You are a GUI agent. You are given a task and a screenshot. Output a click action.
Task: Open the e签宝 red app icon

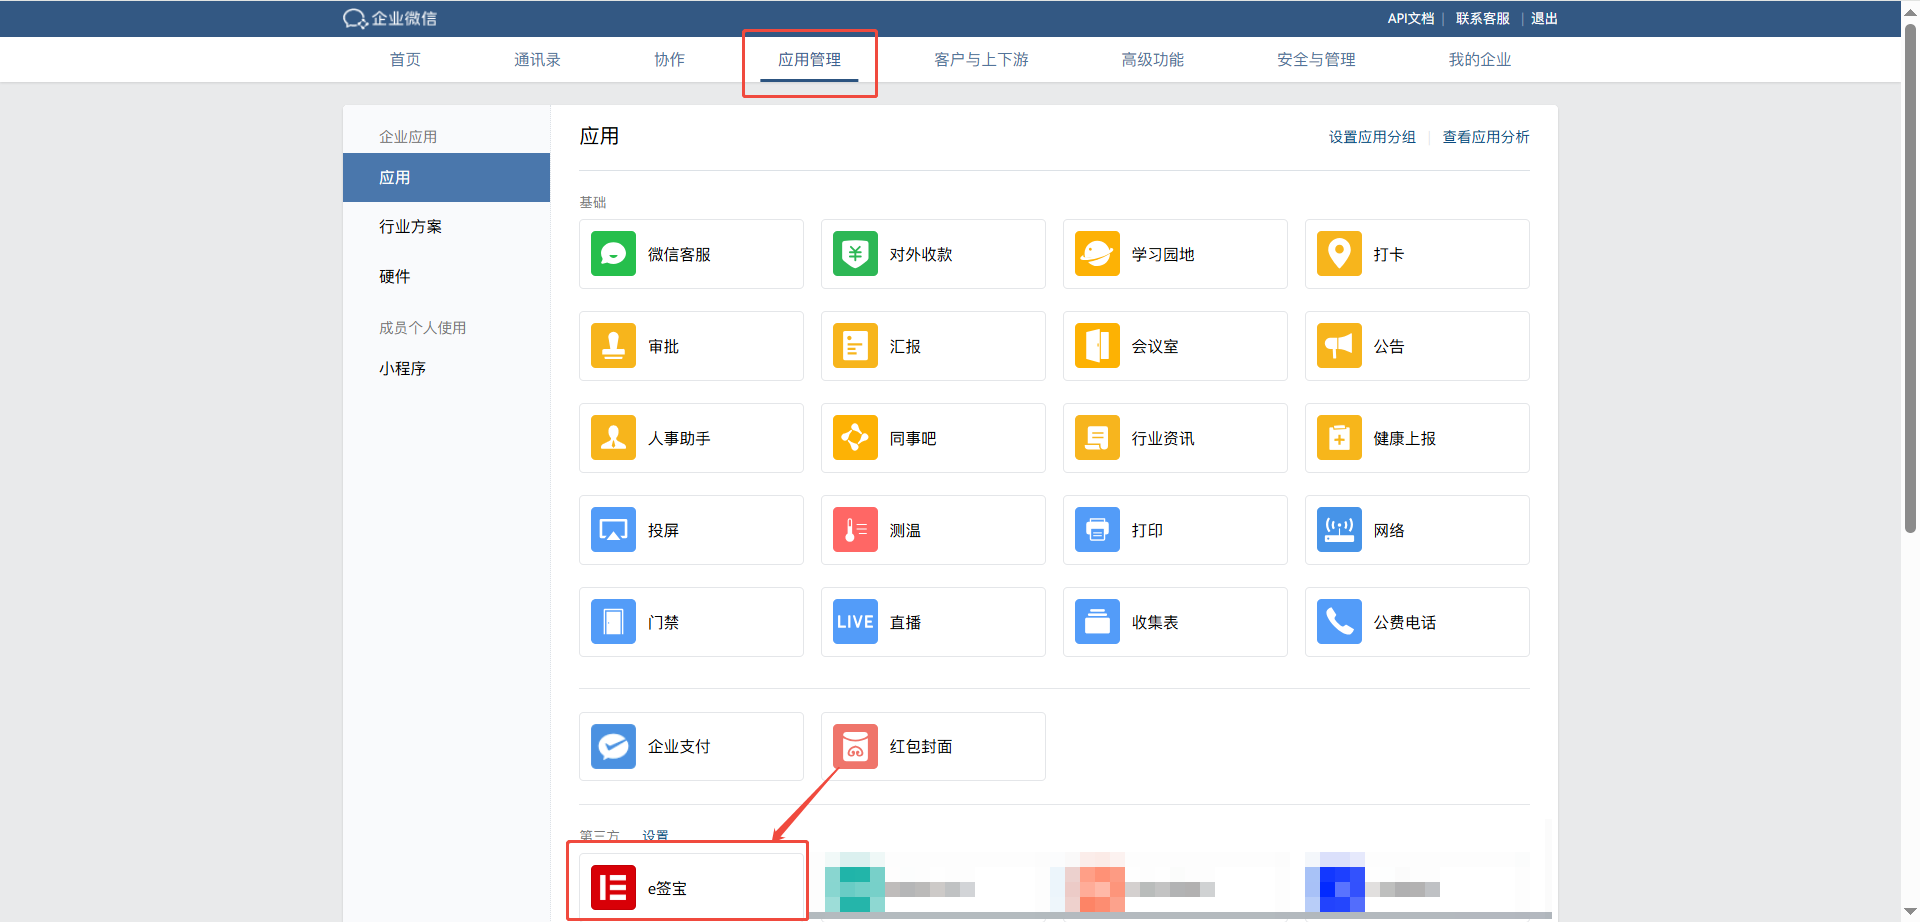pos(613,888)
